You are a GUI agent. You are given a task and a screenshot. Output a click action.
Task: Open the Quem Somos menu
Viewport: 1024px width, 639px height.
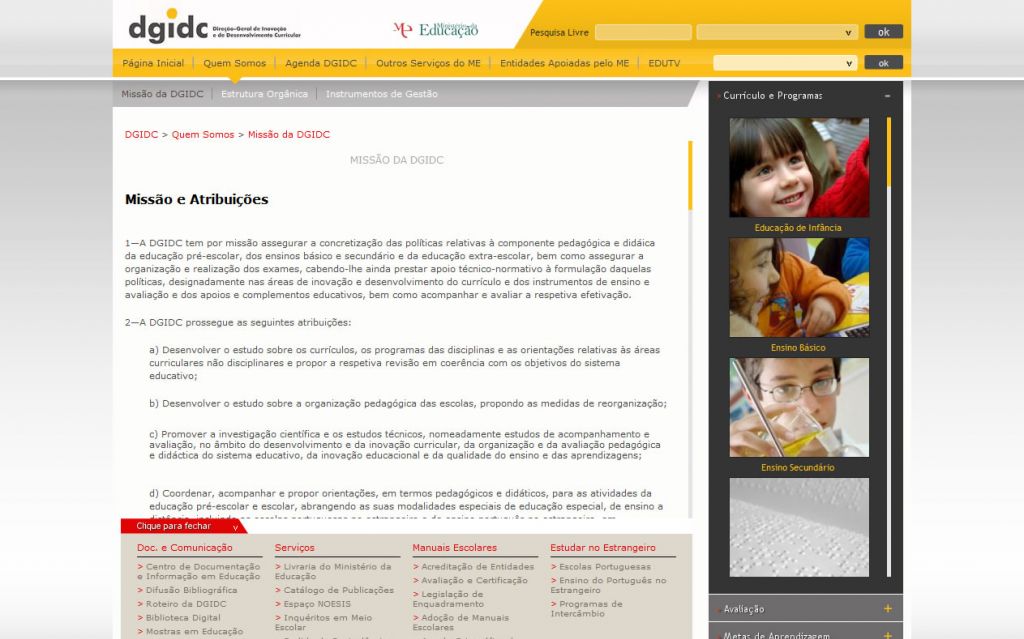pyautogui.click(x=235, y=63)
